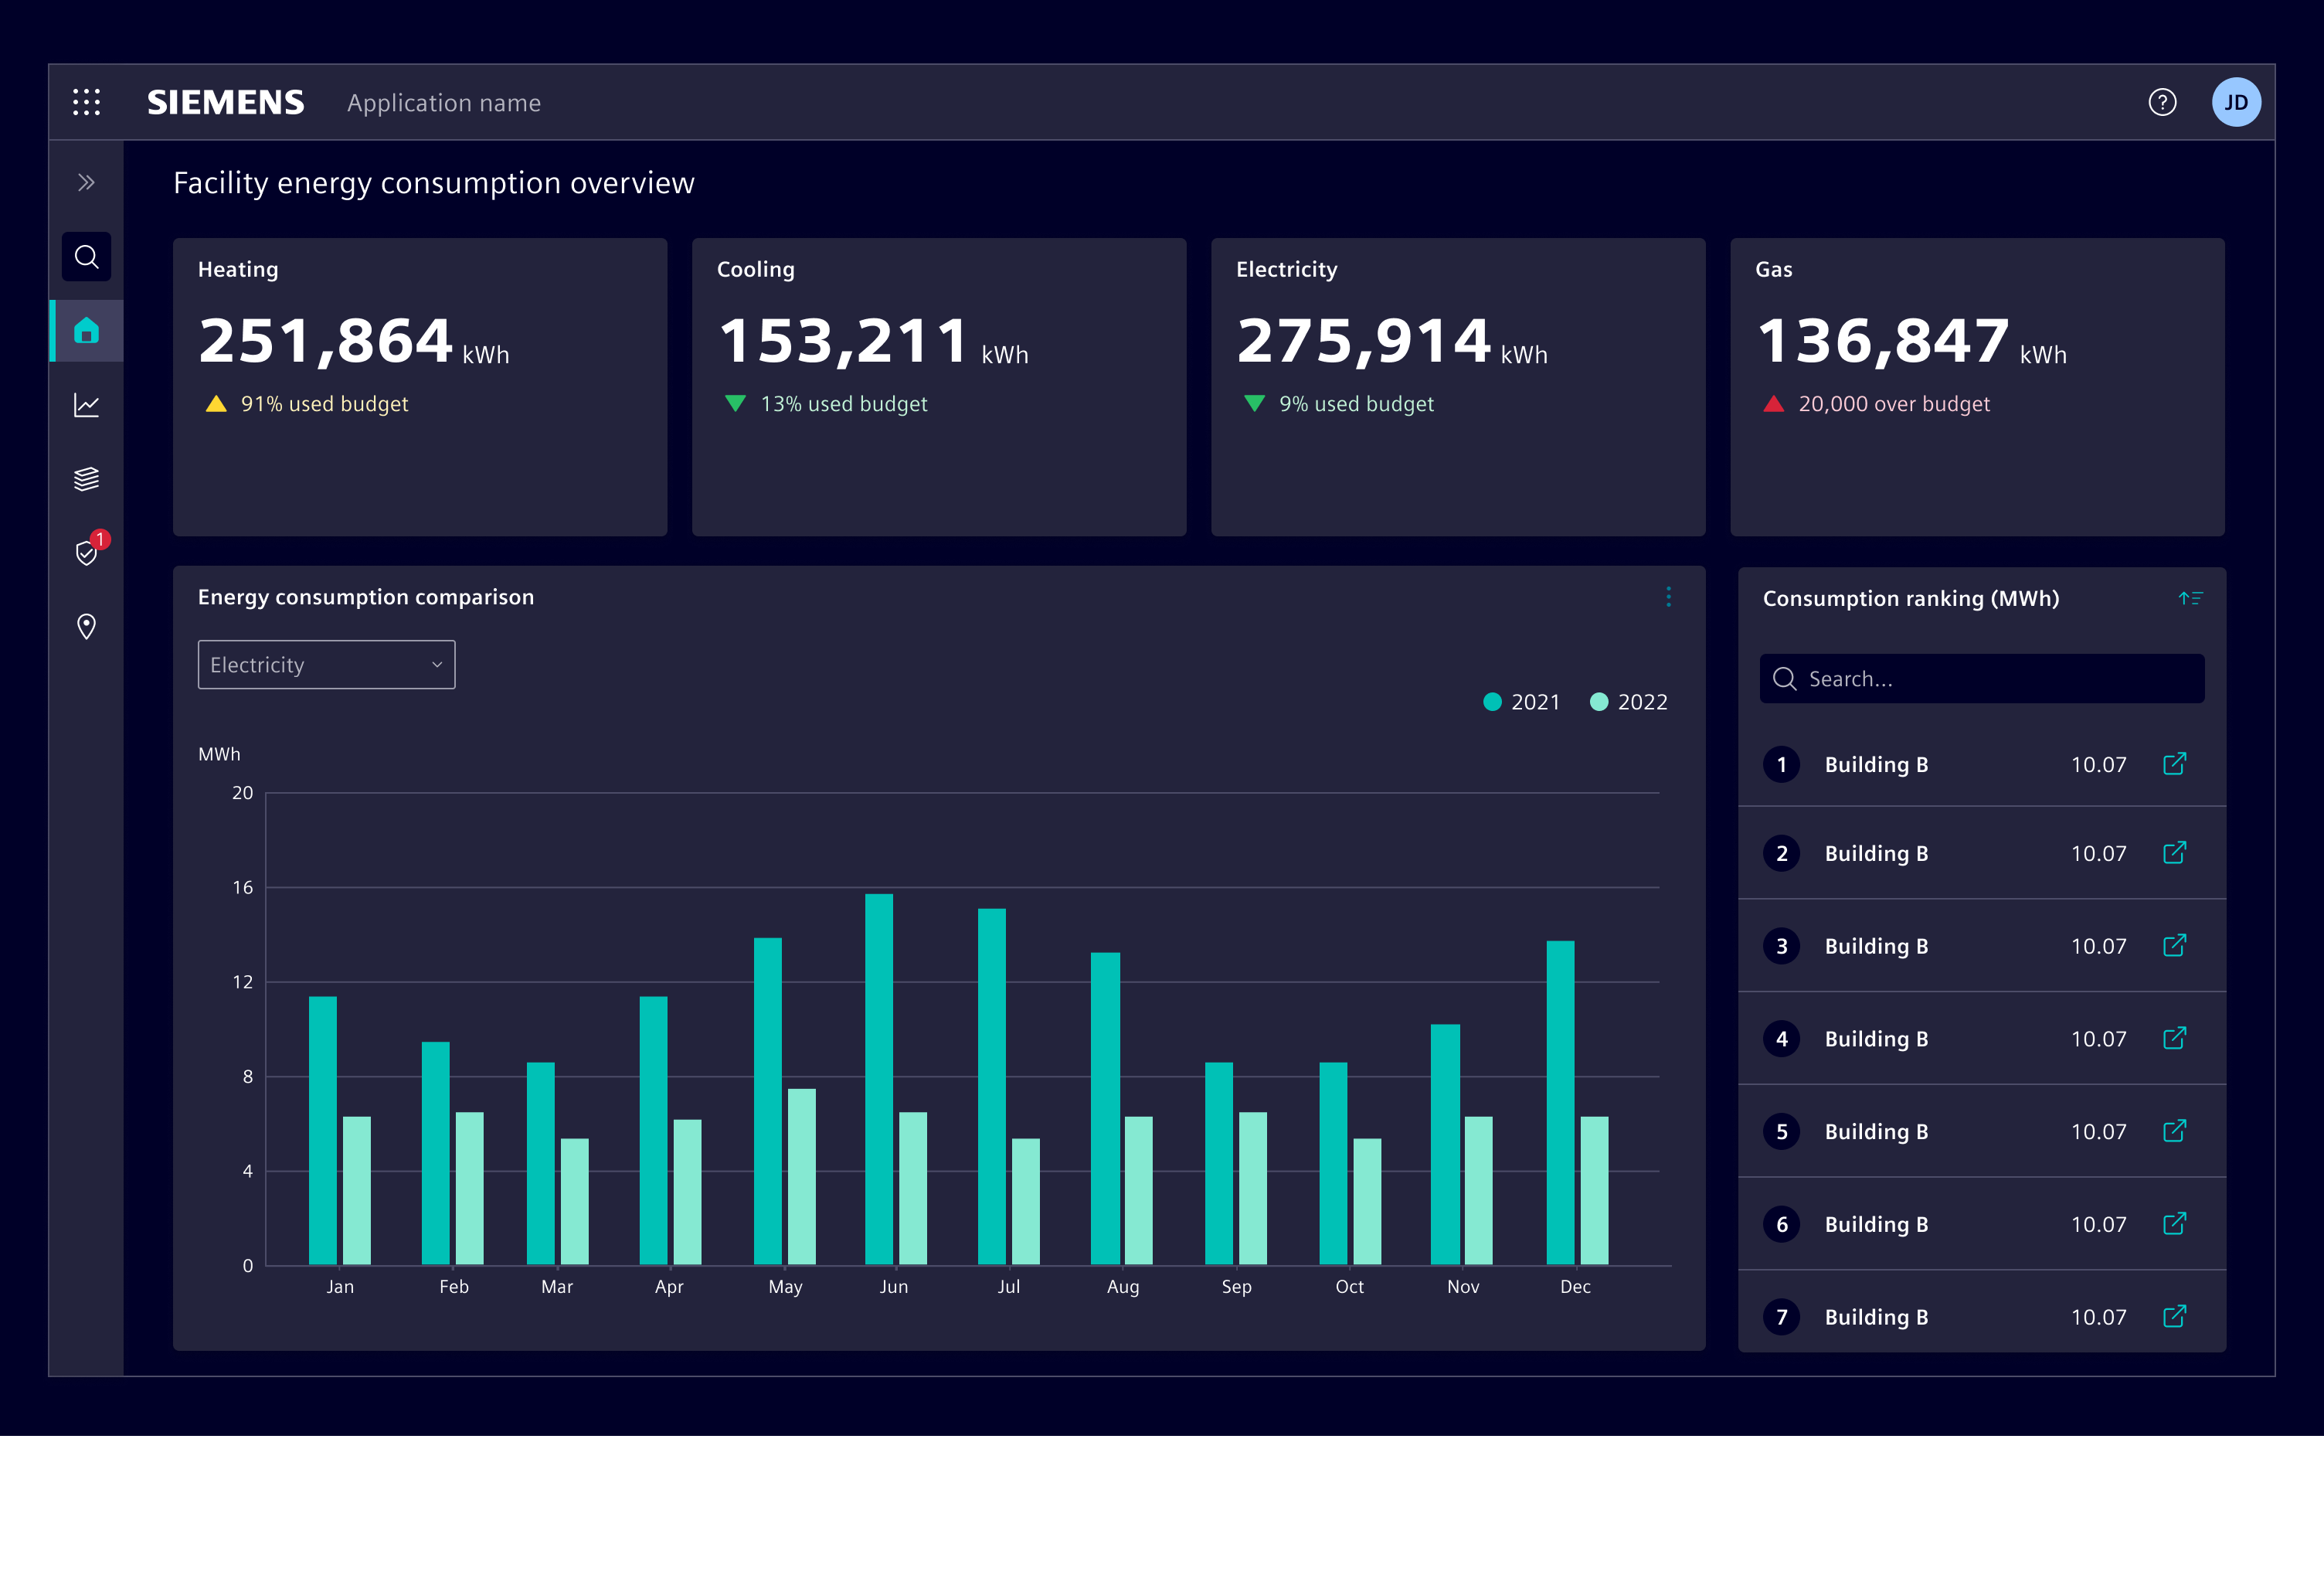Click the sort icon on Consumption ranking panel

2191,597
